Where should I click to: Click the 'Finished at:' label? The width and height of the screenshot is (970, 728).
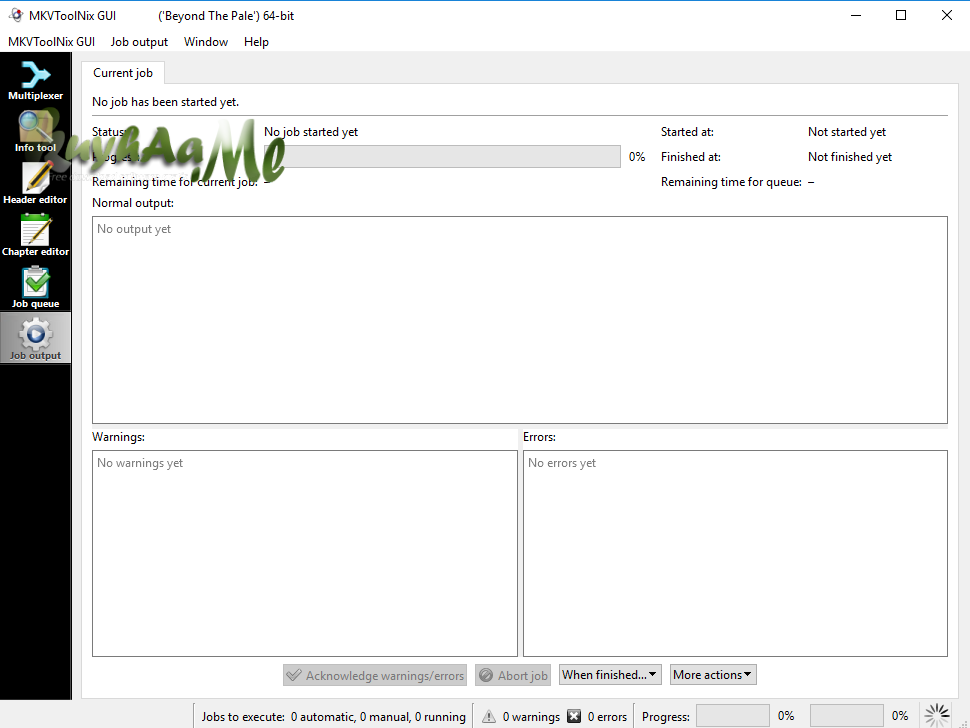pyautogui.click(x=691, y=157)
